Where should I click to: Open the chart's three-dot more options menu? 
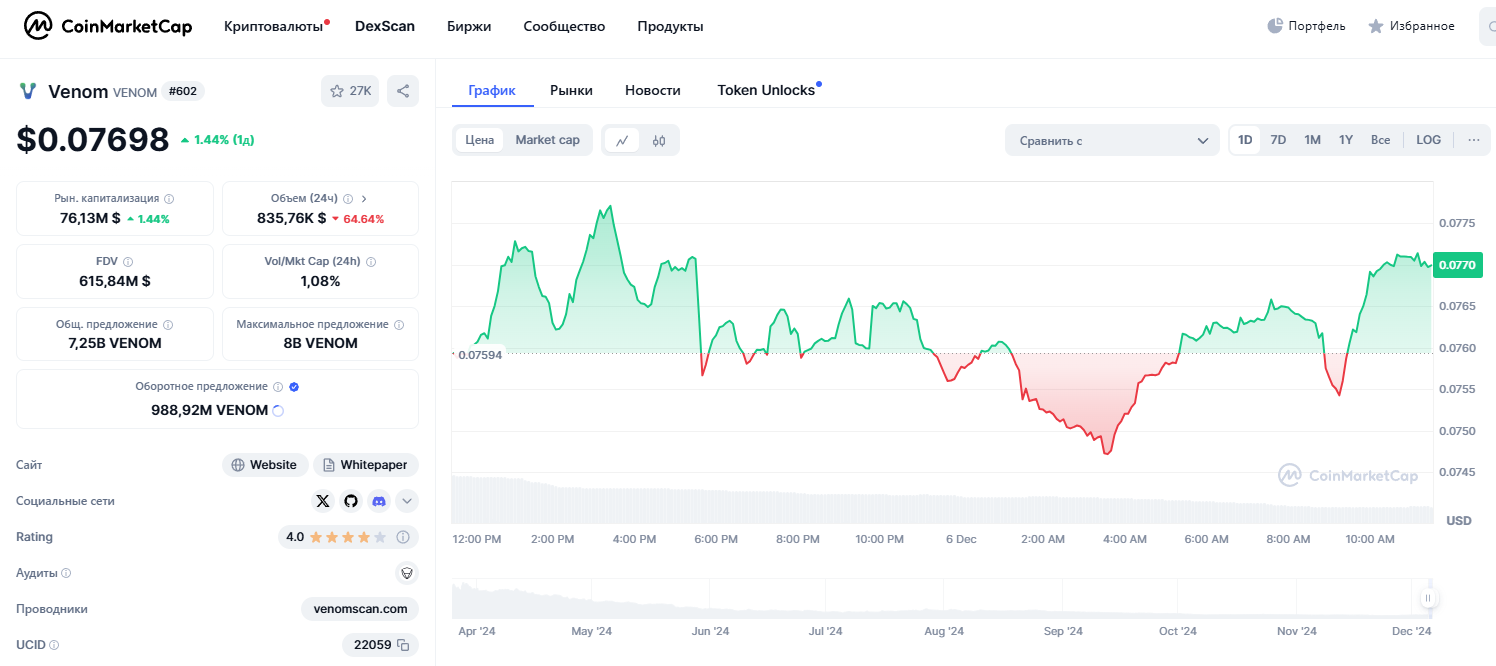click(x=1473, y=140)
